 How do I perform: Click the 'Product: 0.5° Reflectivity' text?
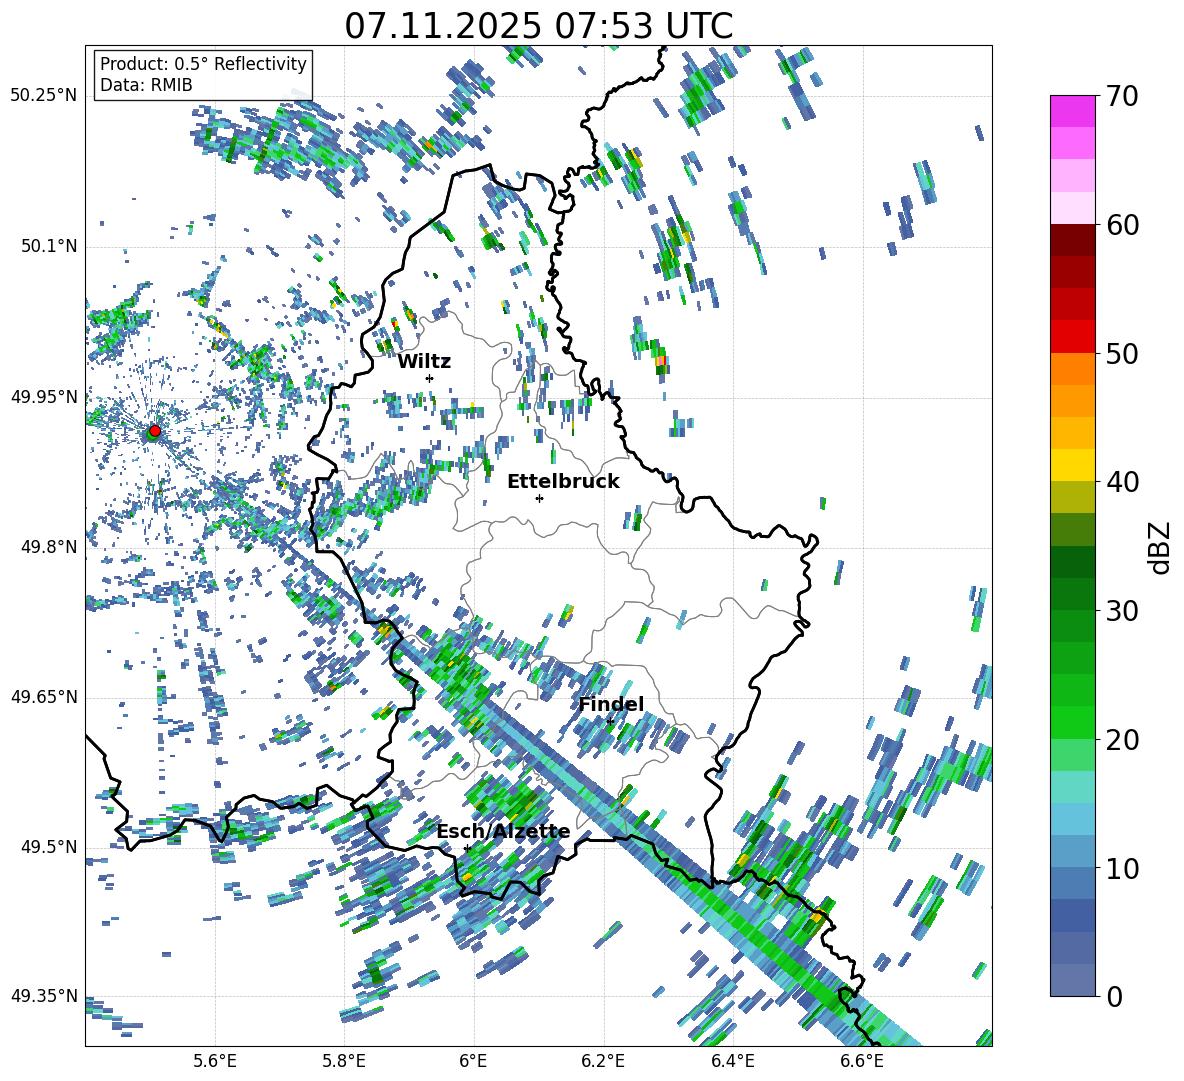pos(203,64)
